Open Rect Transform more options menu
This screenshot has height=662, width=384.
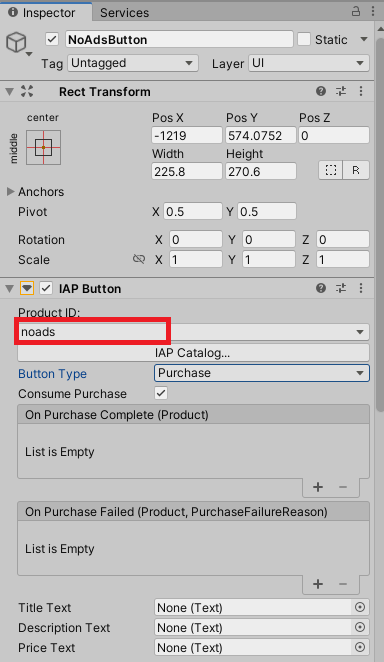[361, 91]
